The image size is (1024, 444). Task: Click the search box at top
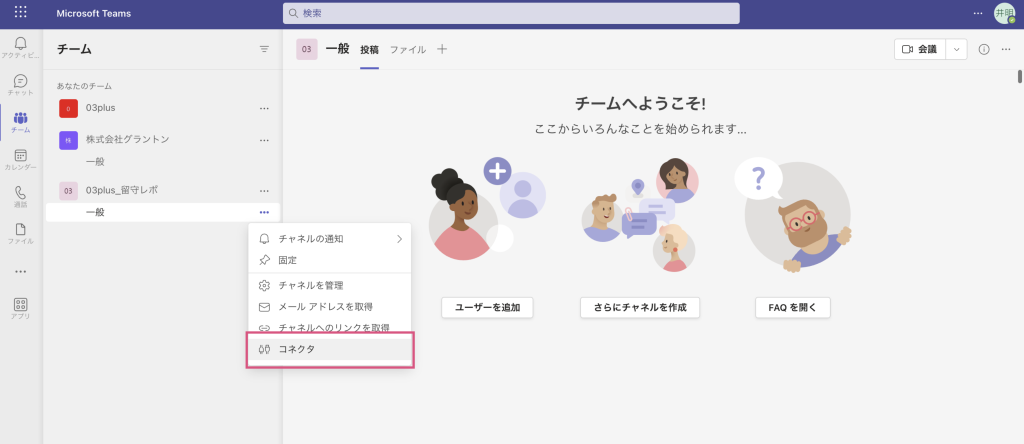511,13
